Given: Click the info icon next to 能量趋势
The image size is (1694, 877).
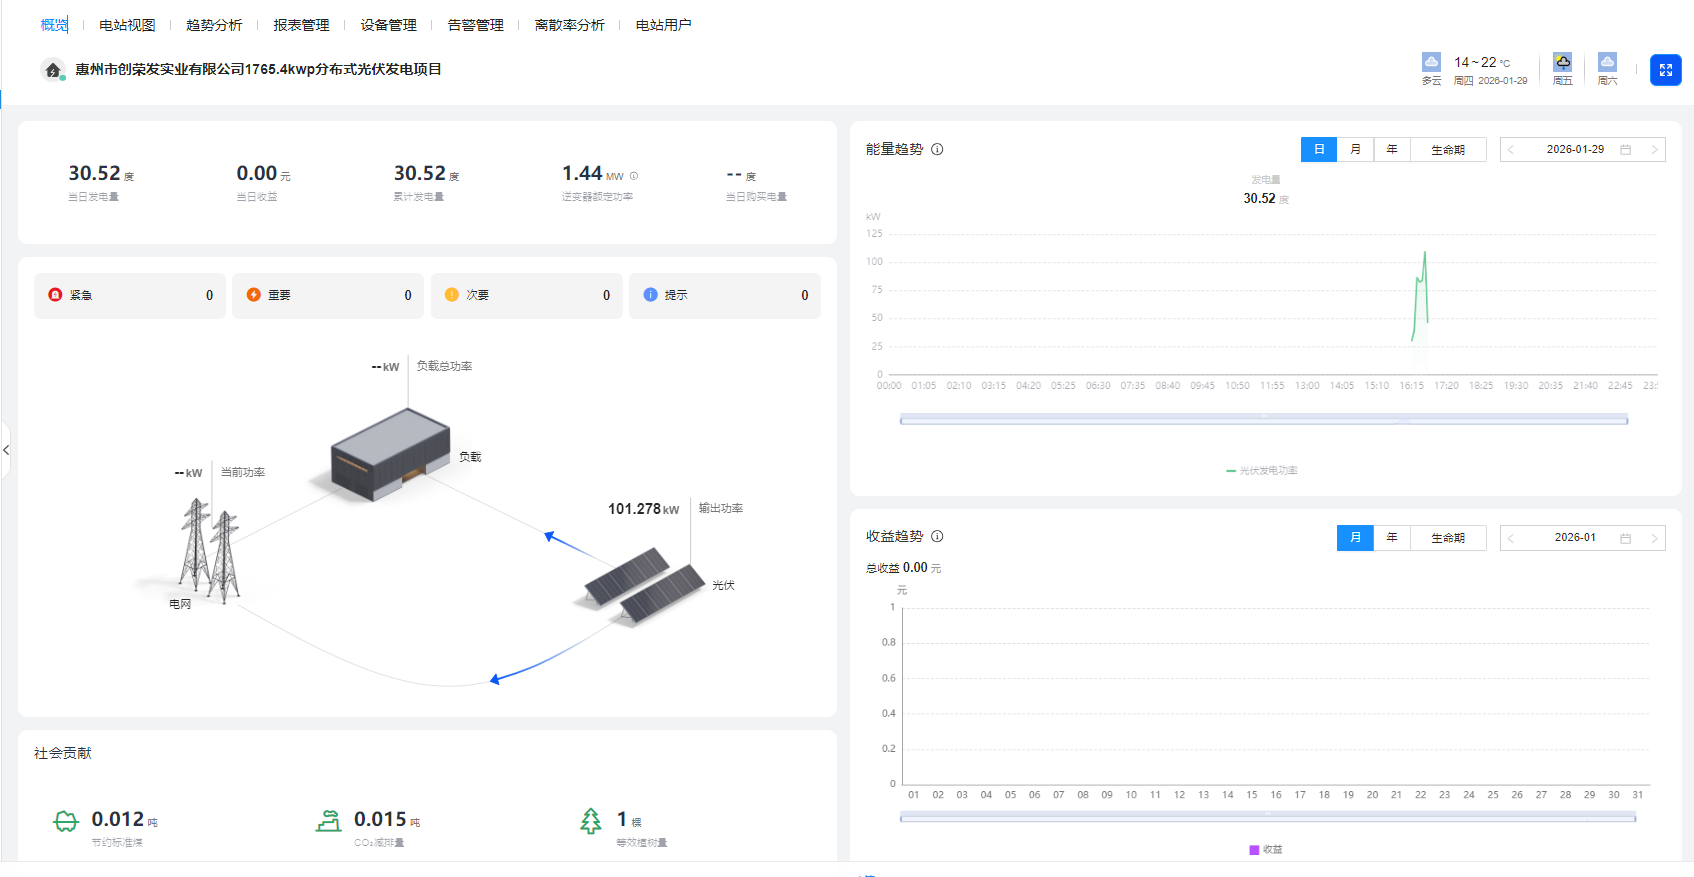Looking at the screenshot, I should point(937,149).
